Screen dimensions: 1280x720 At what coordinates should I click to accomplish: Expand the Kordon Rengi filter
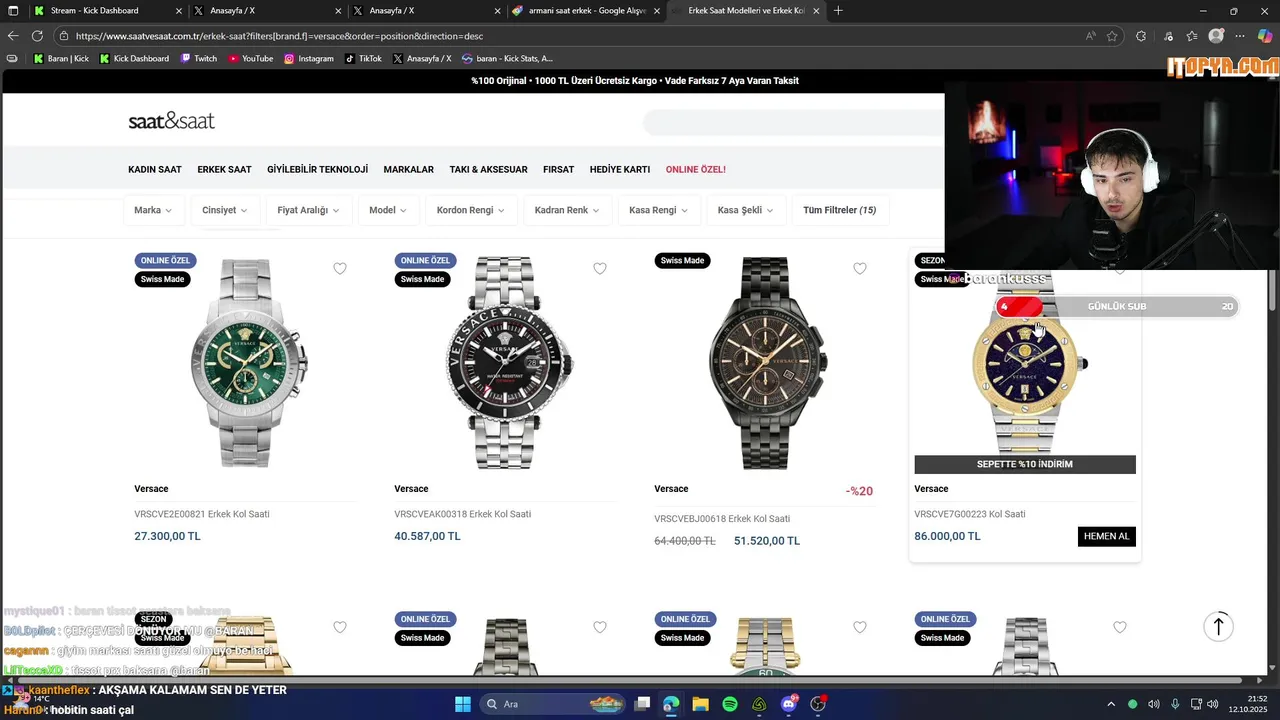(471, 210)
